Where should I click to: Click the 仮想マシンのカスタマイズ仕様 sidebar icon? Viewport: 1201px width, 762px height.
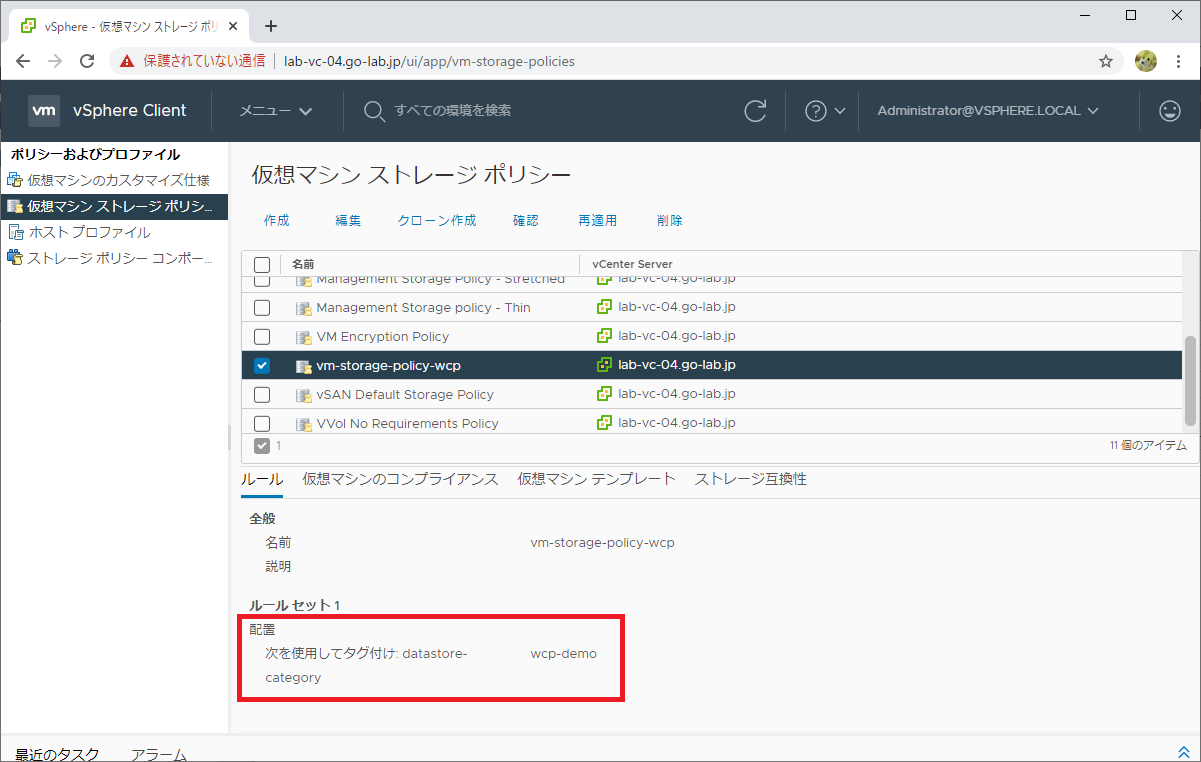click(14, 180)
